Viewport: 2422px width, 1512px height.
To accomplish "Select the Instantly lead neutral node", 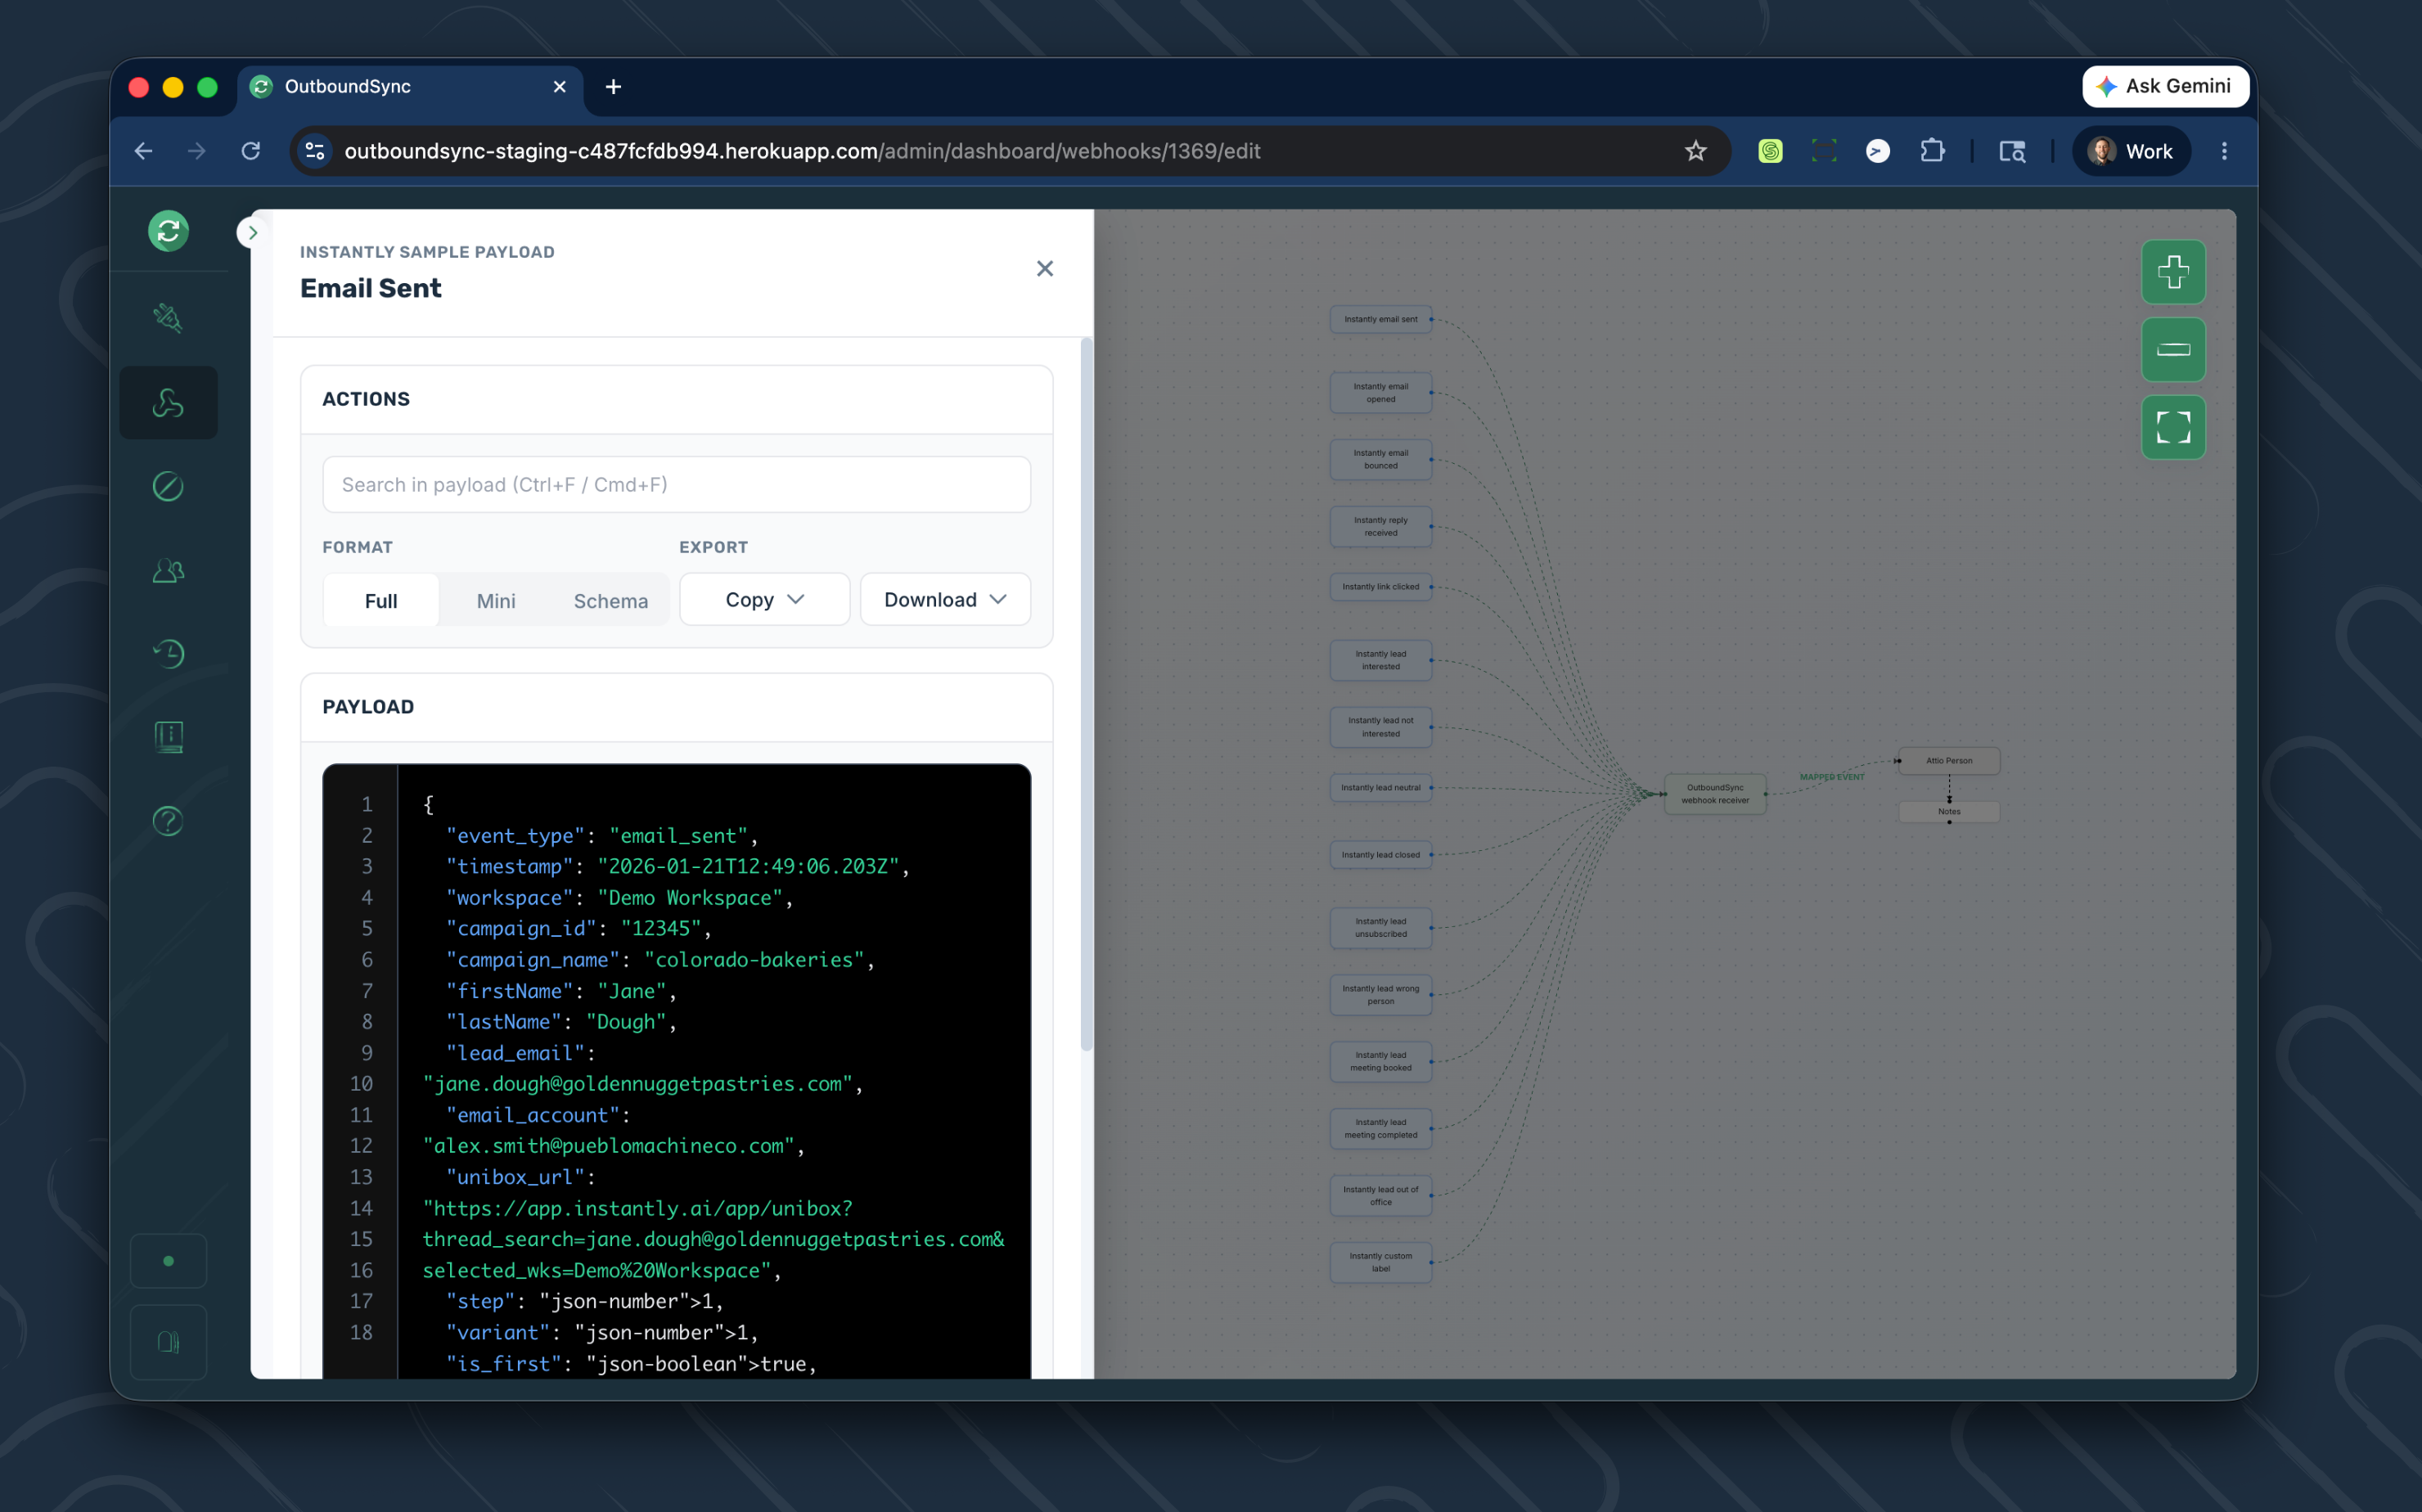I will pyautogui.click(x=1380, y=788).
